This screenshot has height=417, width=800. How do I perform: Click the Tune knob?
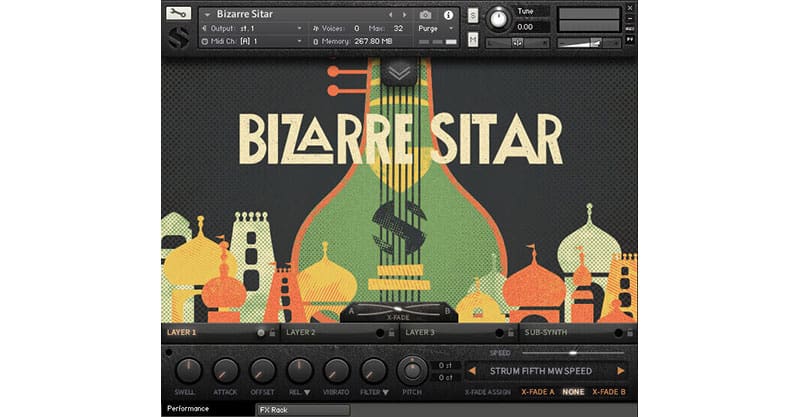(498, 19)
